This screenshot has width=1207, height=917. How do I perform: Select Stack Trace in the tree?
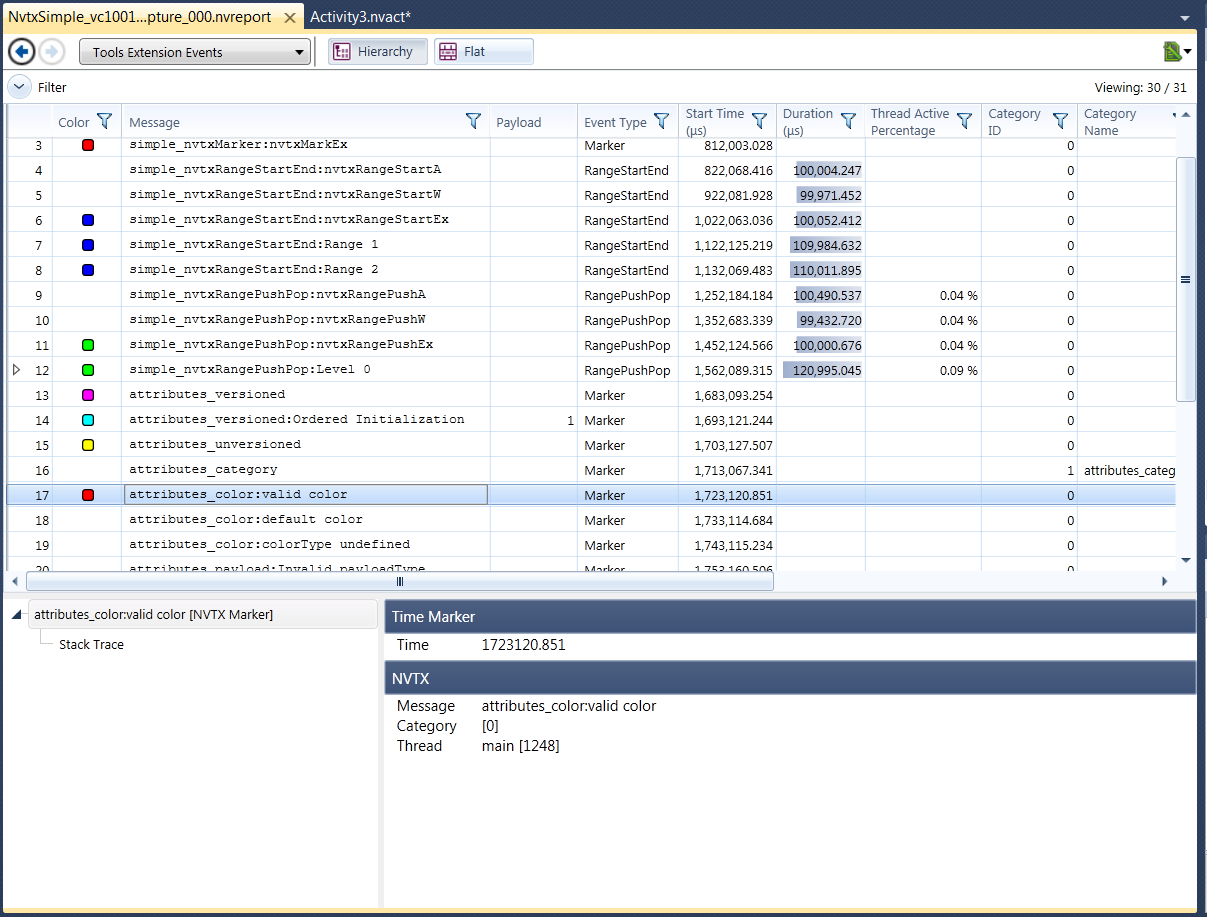click(x=92, y=645)
